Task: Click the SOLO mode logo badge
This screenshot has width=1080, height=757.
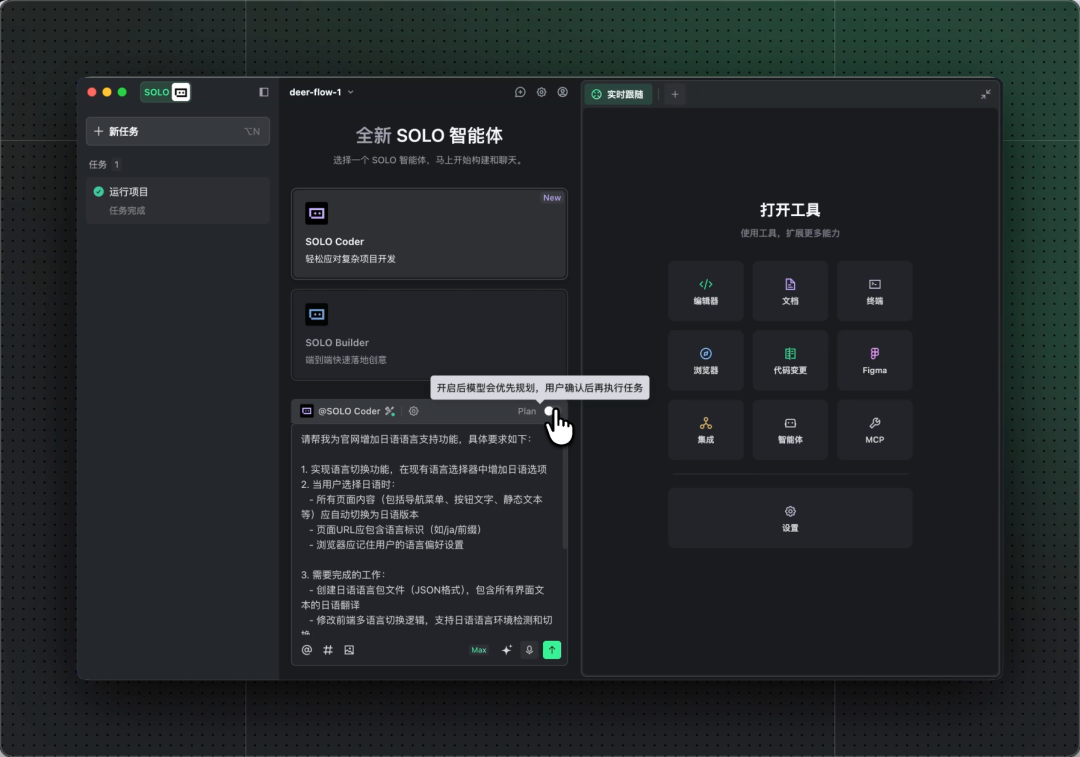Action: [x=165, y=92]
